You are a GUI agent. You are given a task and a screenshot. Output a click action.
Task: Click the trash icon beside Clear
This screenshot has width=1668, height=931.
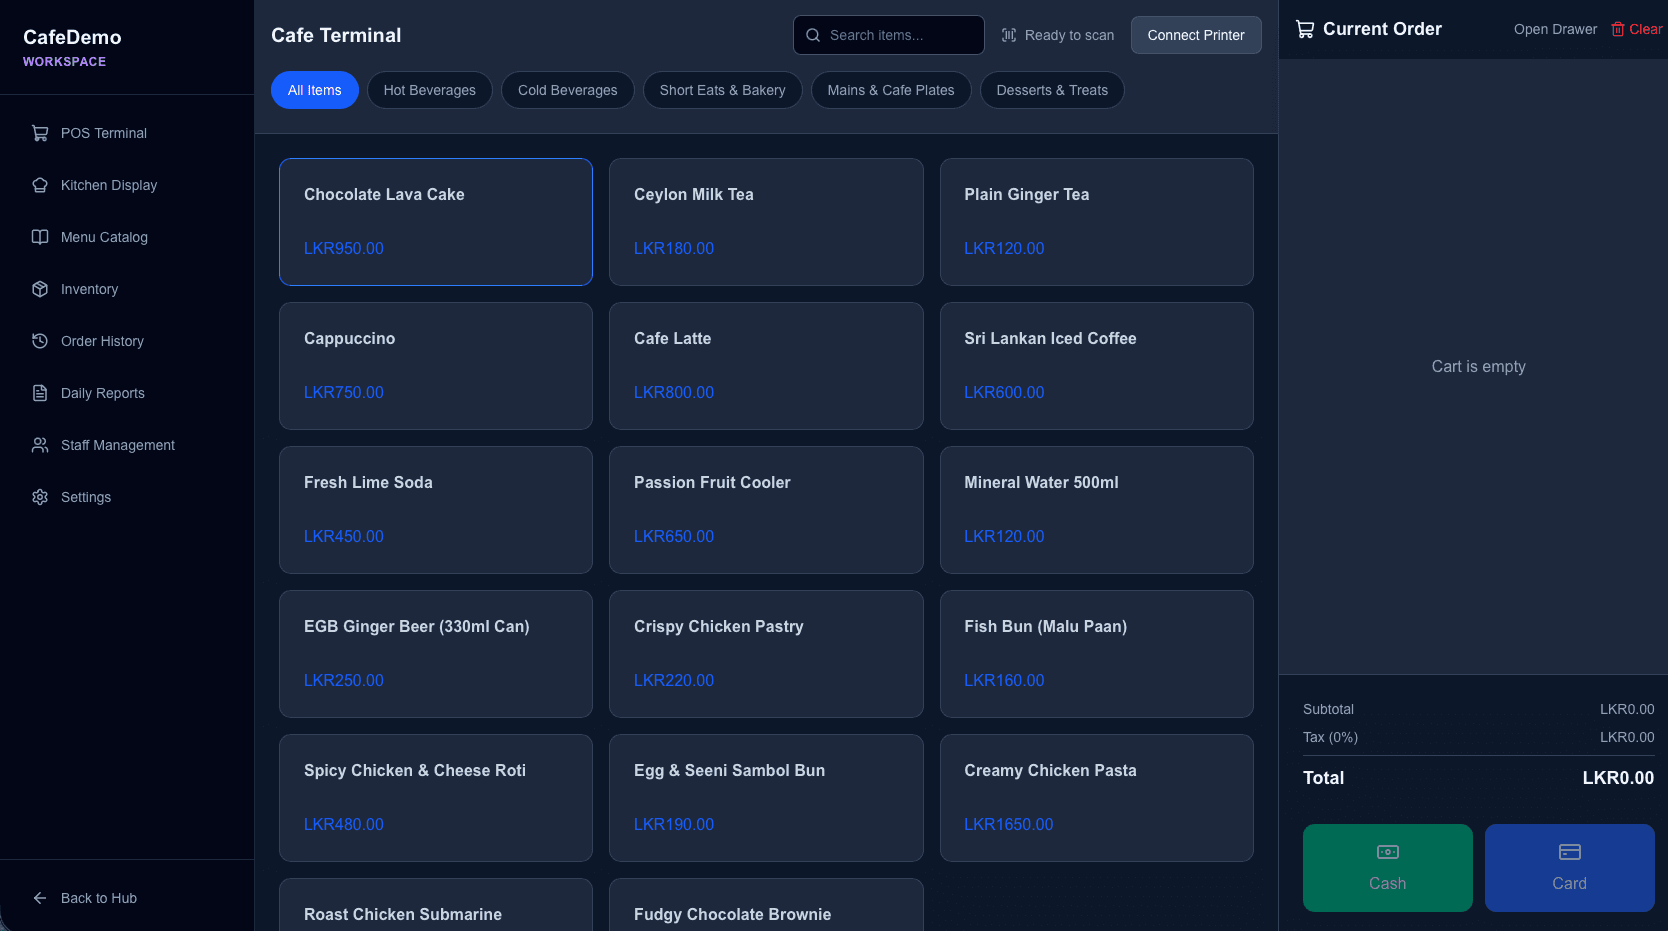(x=1618, y=29)
